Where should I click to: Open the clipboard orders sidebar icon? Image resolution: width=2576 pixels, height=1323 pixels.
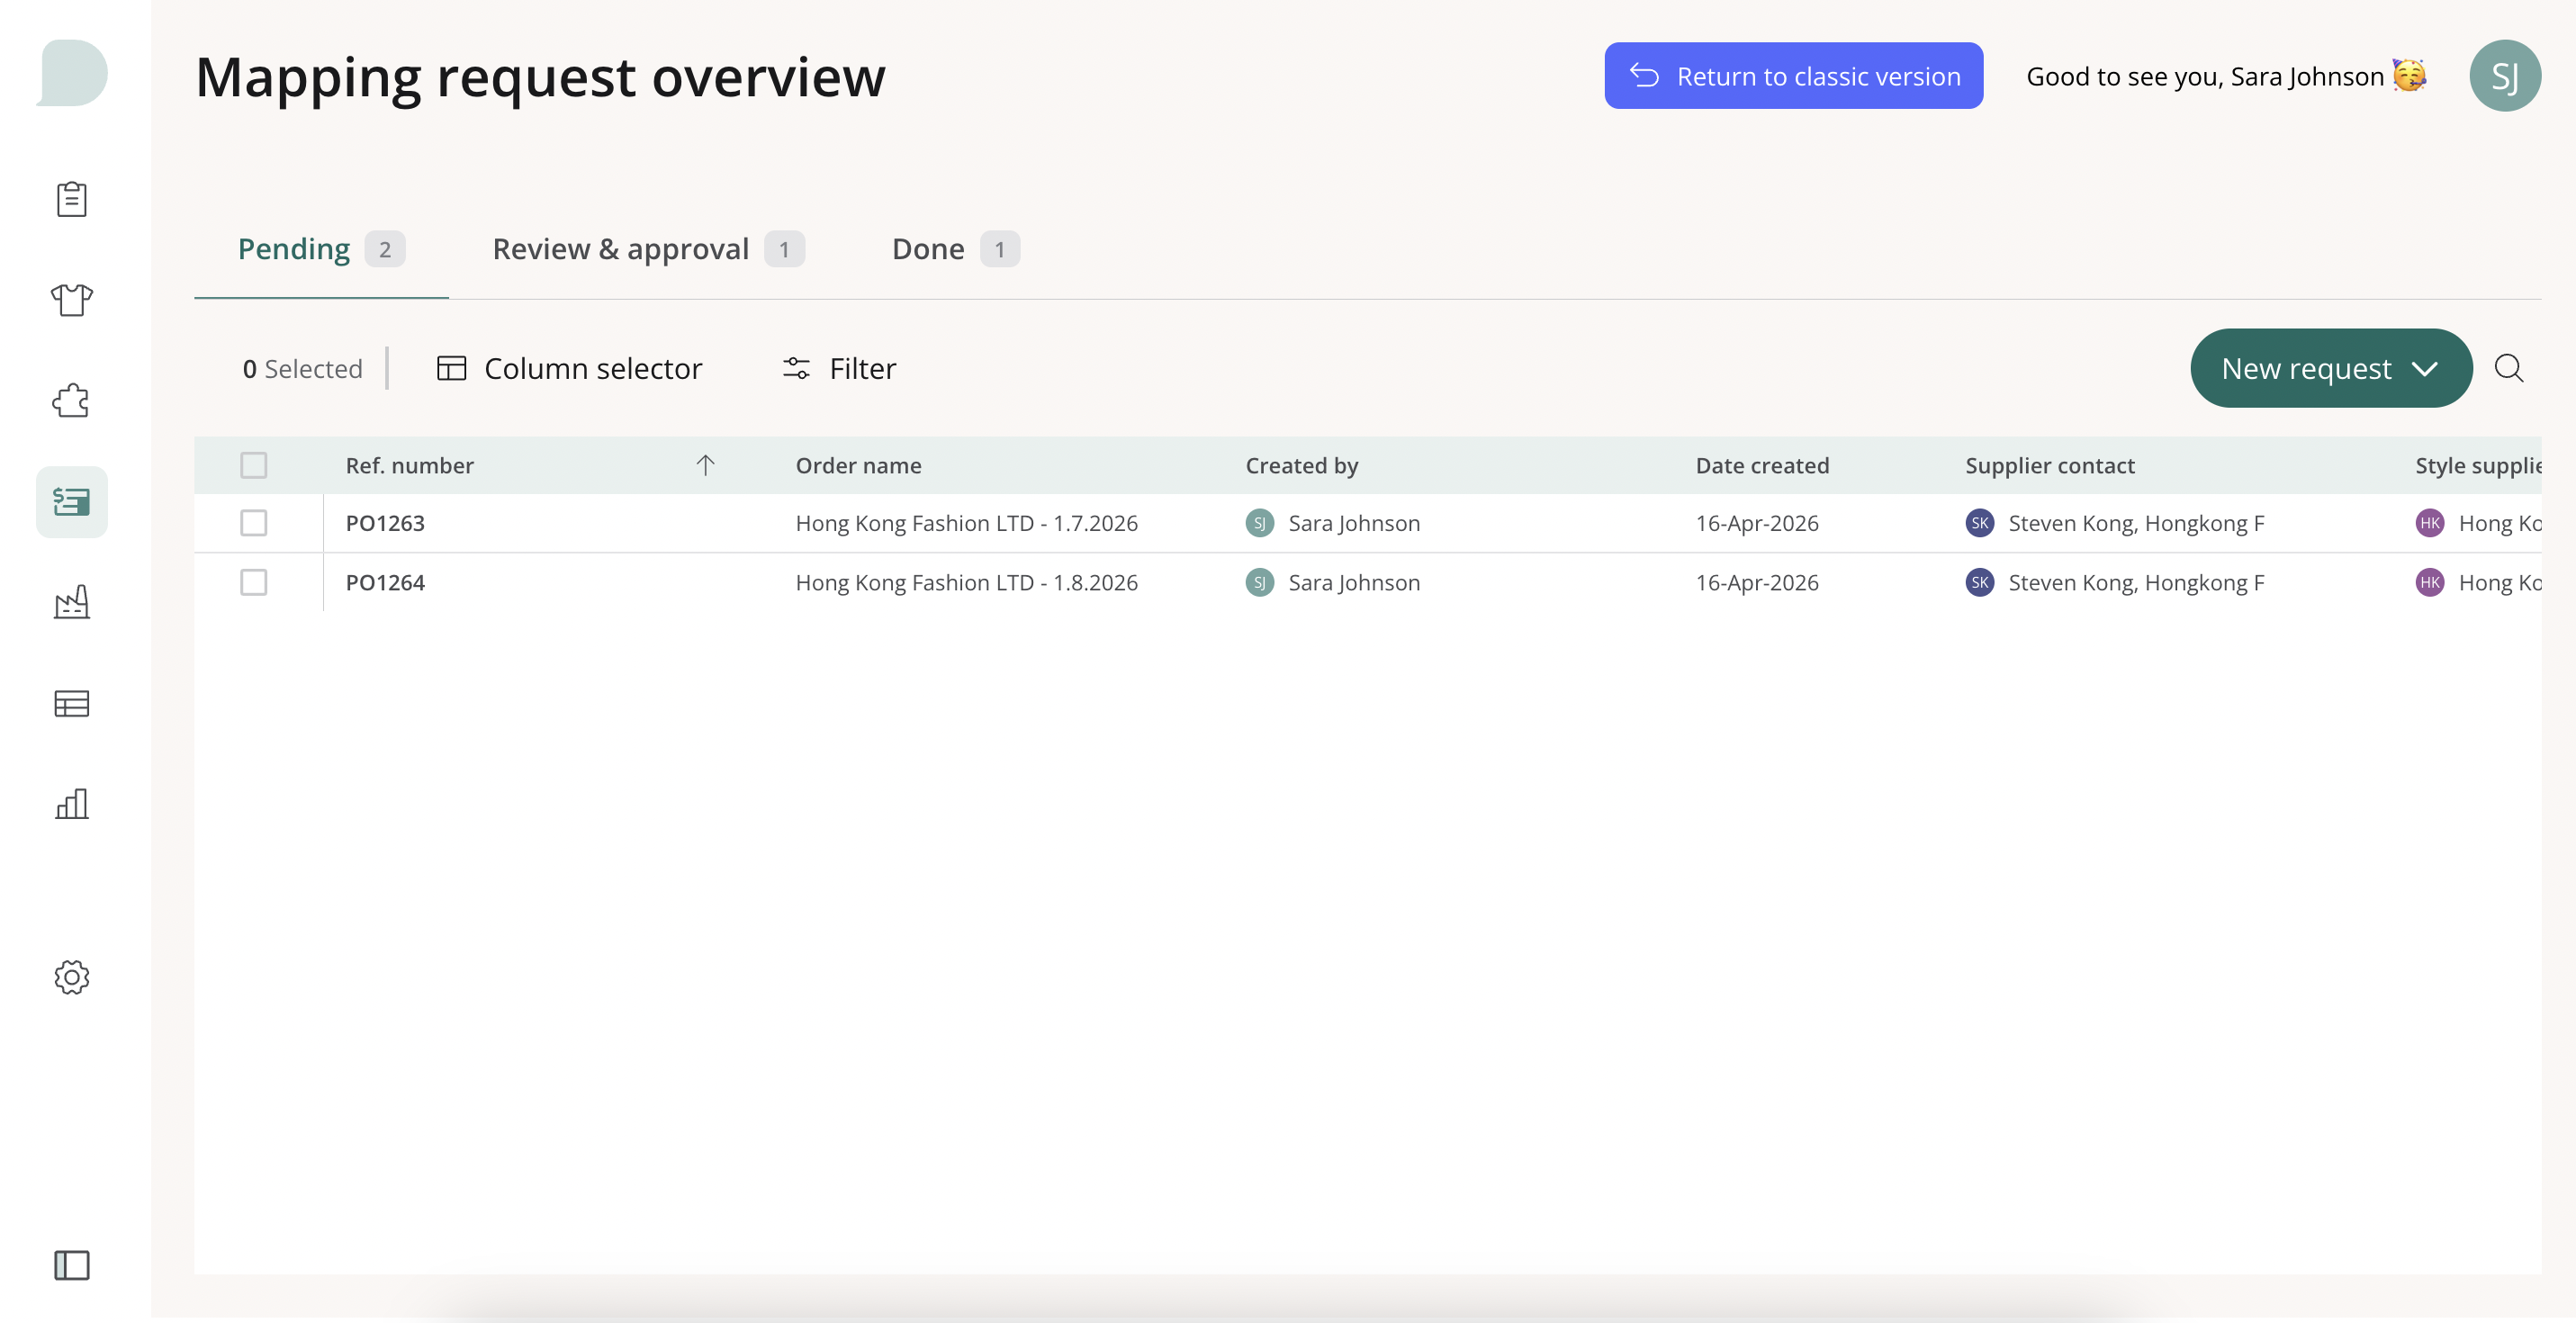click(x=72, y=199)
